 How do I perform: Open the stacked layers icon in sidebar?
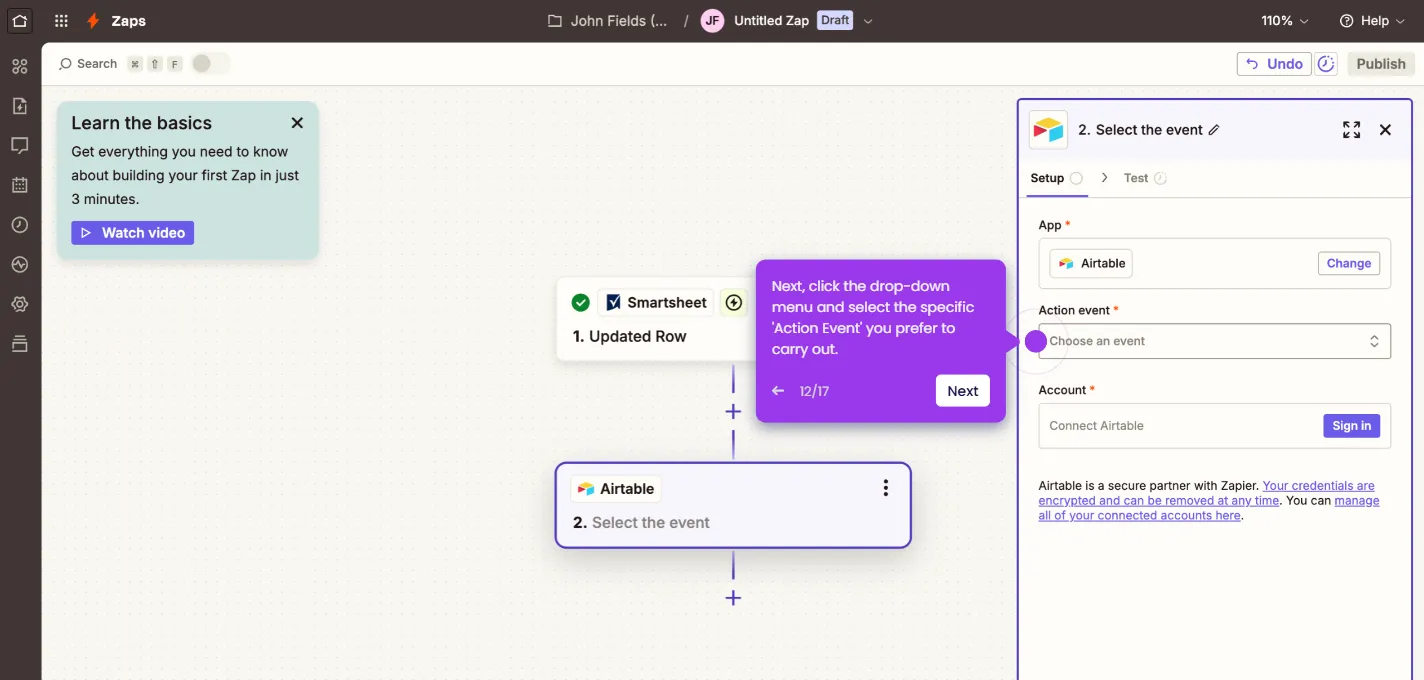[20, 344]
